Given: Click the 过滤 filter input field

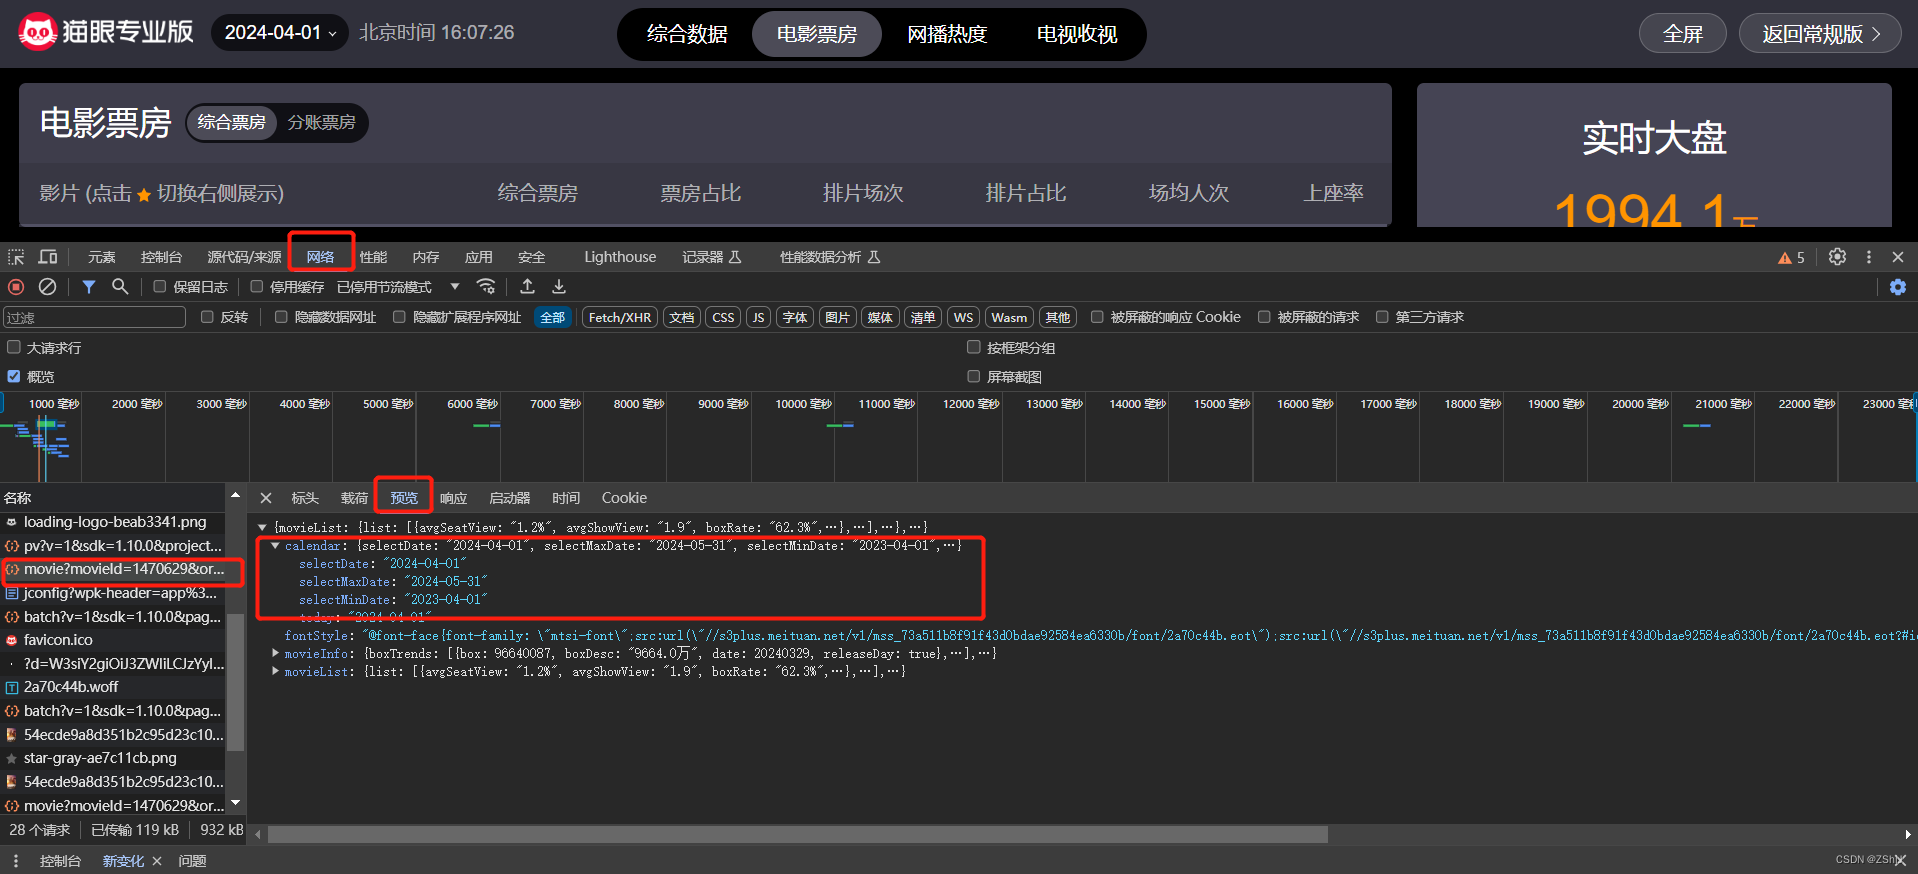Looking at the screenshot, I should click(94, 317).
